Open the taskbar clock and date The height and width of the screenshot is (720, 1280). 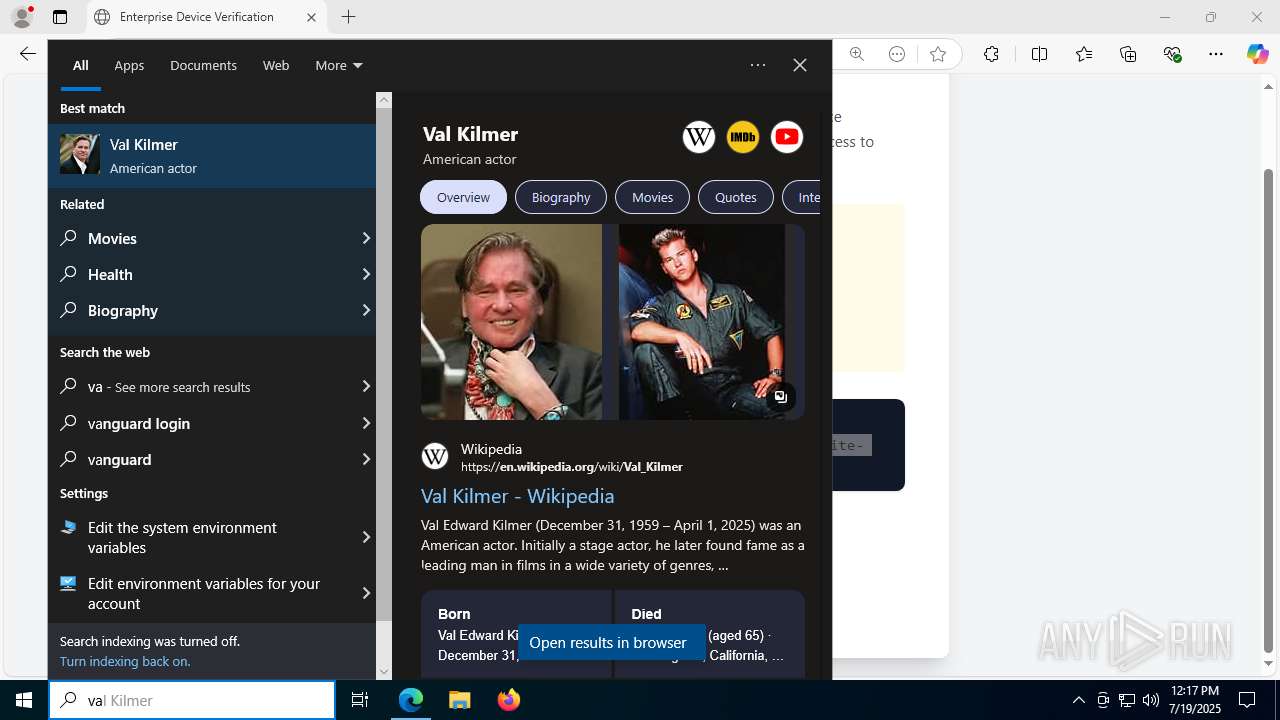tap(1194, 700)
